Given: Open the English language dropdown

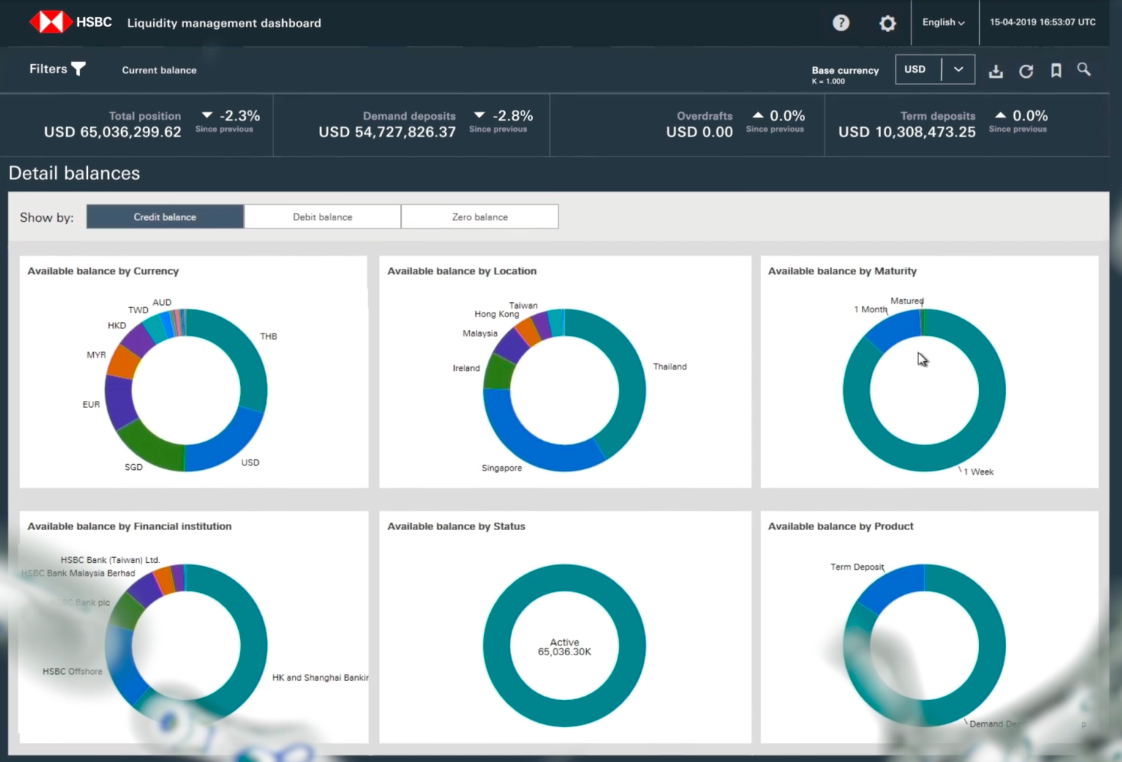Looking at the screenshot, I should (943, 23).
